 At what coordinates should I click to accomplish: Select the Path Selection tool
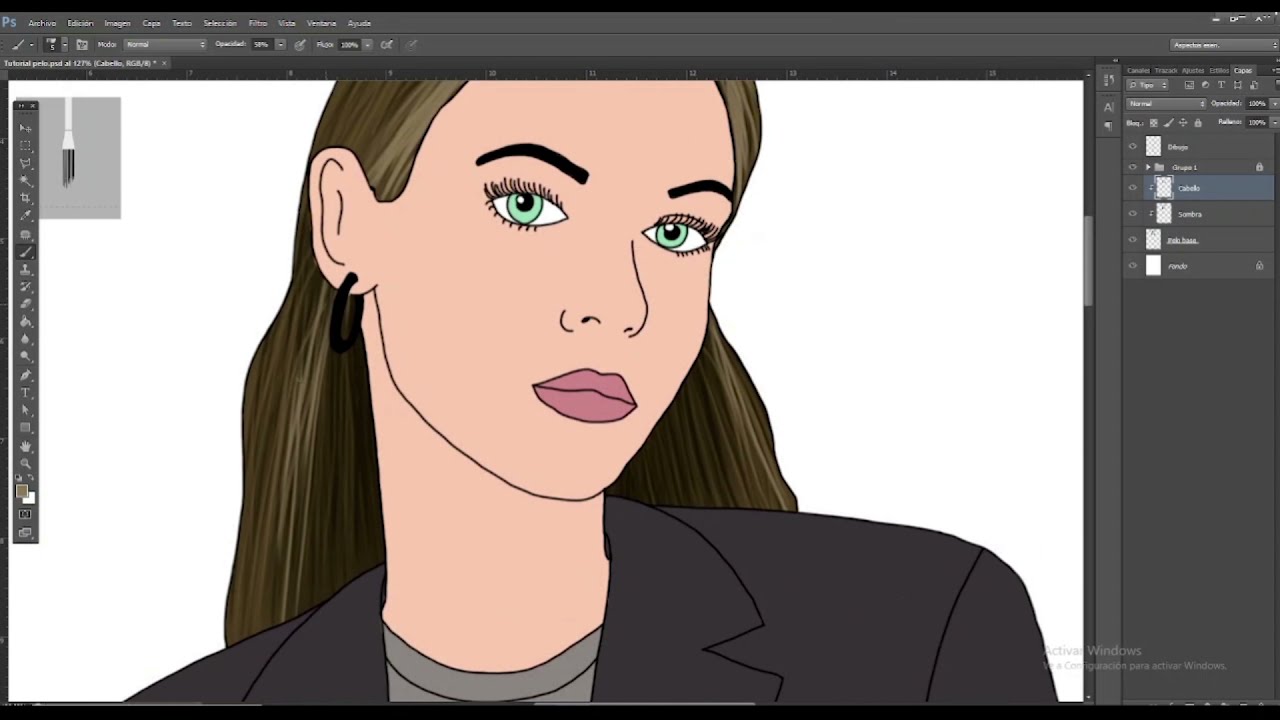(26, 409)
